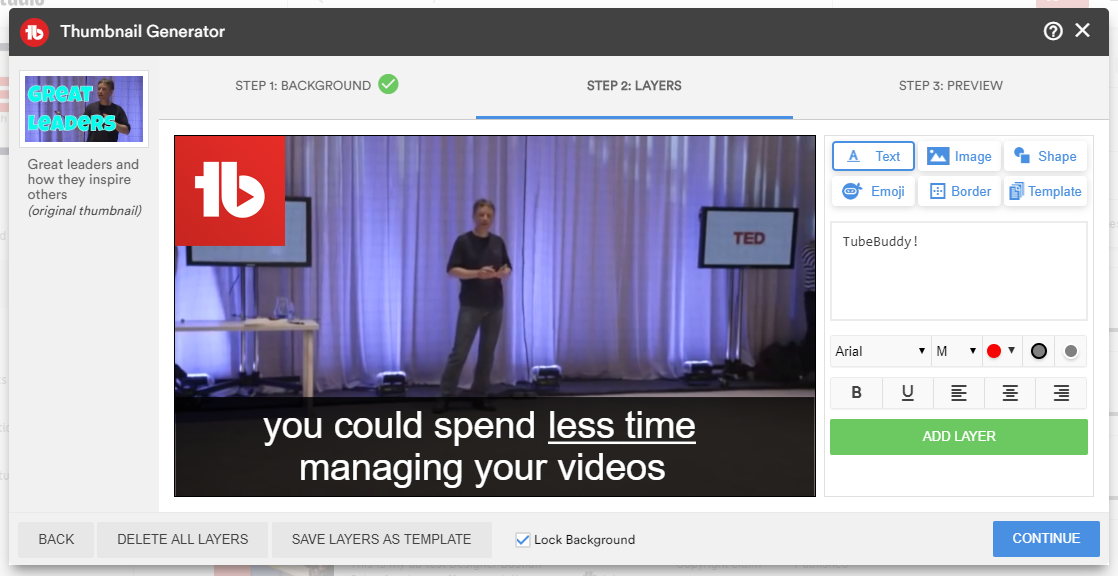
Task: Click the 'Great leaders and how they inspire others' title
Action: click(83, 180)
